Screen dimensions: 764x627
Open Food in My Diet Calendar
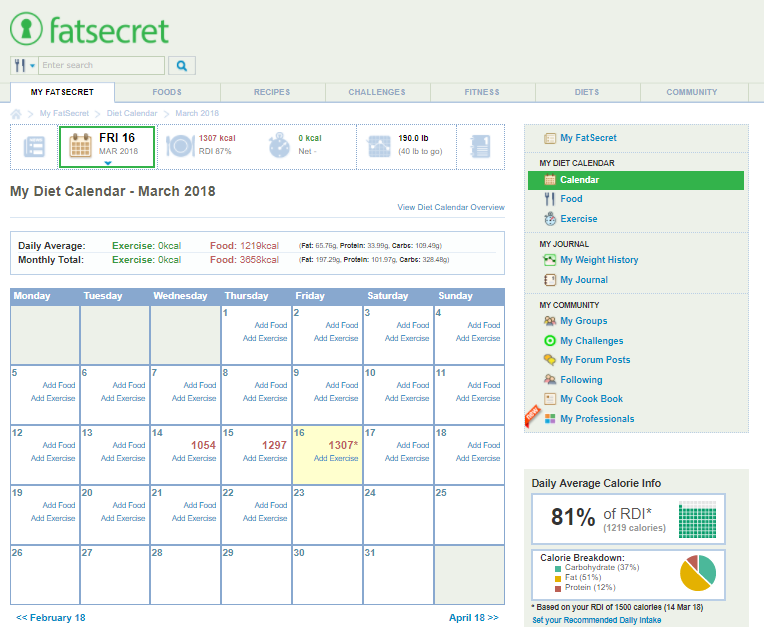tap(571, 199)
